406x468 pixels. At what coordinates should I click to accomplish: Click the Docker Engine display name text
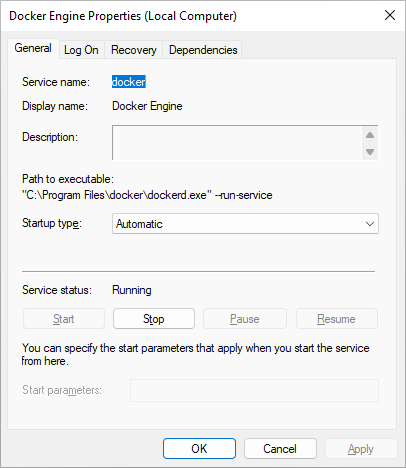pos(147,106)
